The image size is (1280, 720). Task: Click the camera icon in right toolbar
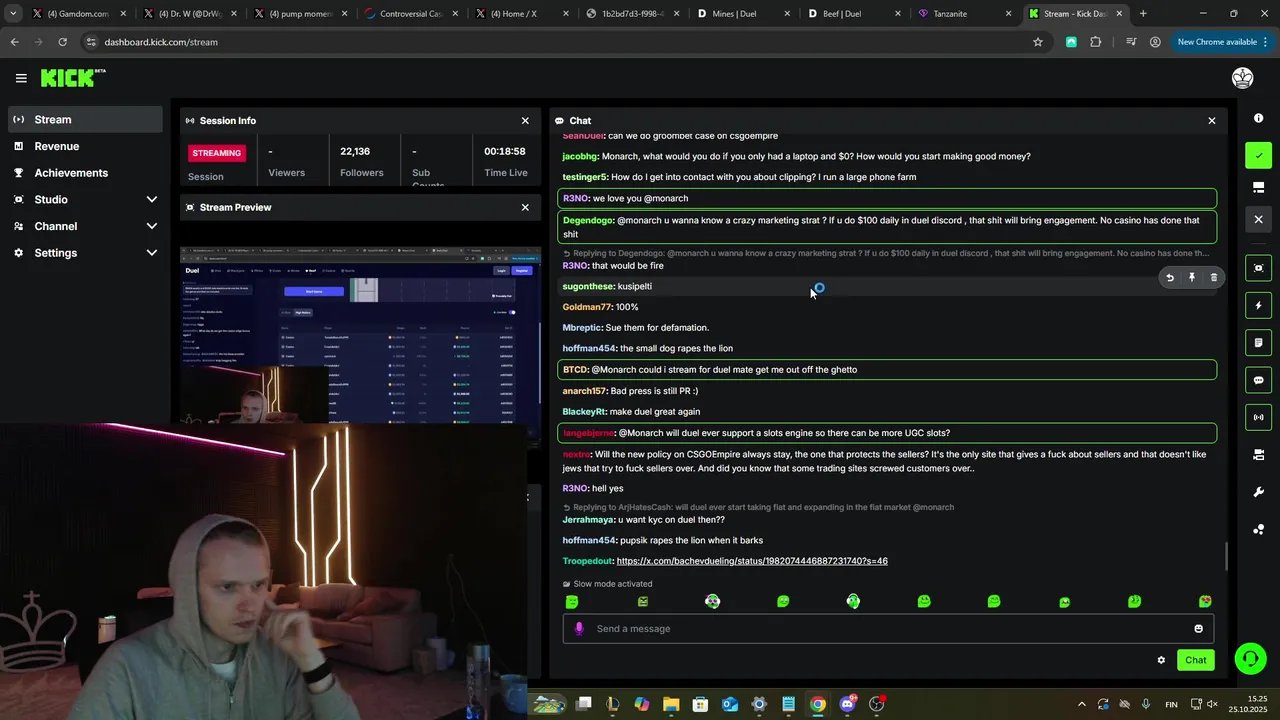click(x=1258, y=455)
